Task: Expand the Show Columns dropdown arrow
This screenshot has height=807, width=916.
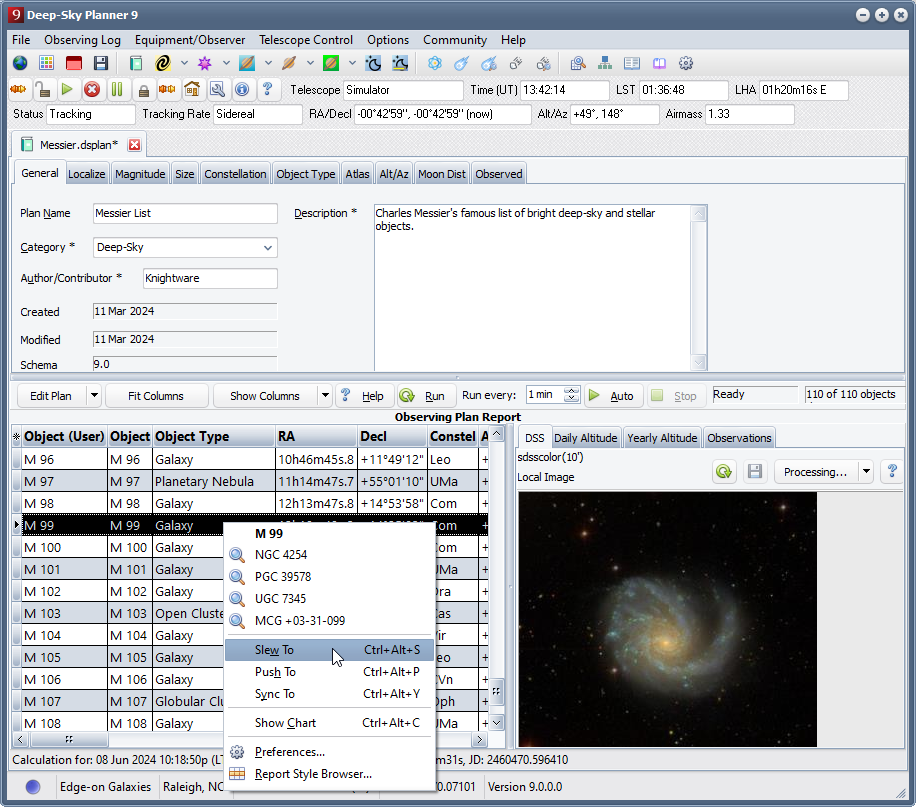Action: point(325,396)
